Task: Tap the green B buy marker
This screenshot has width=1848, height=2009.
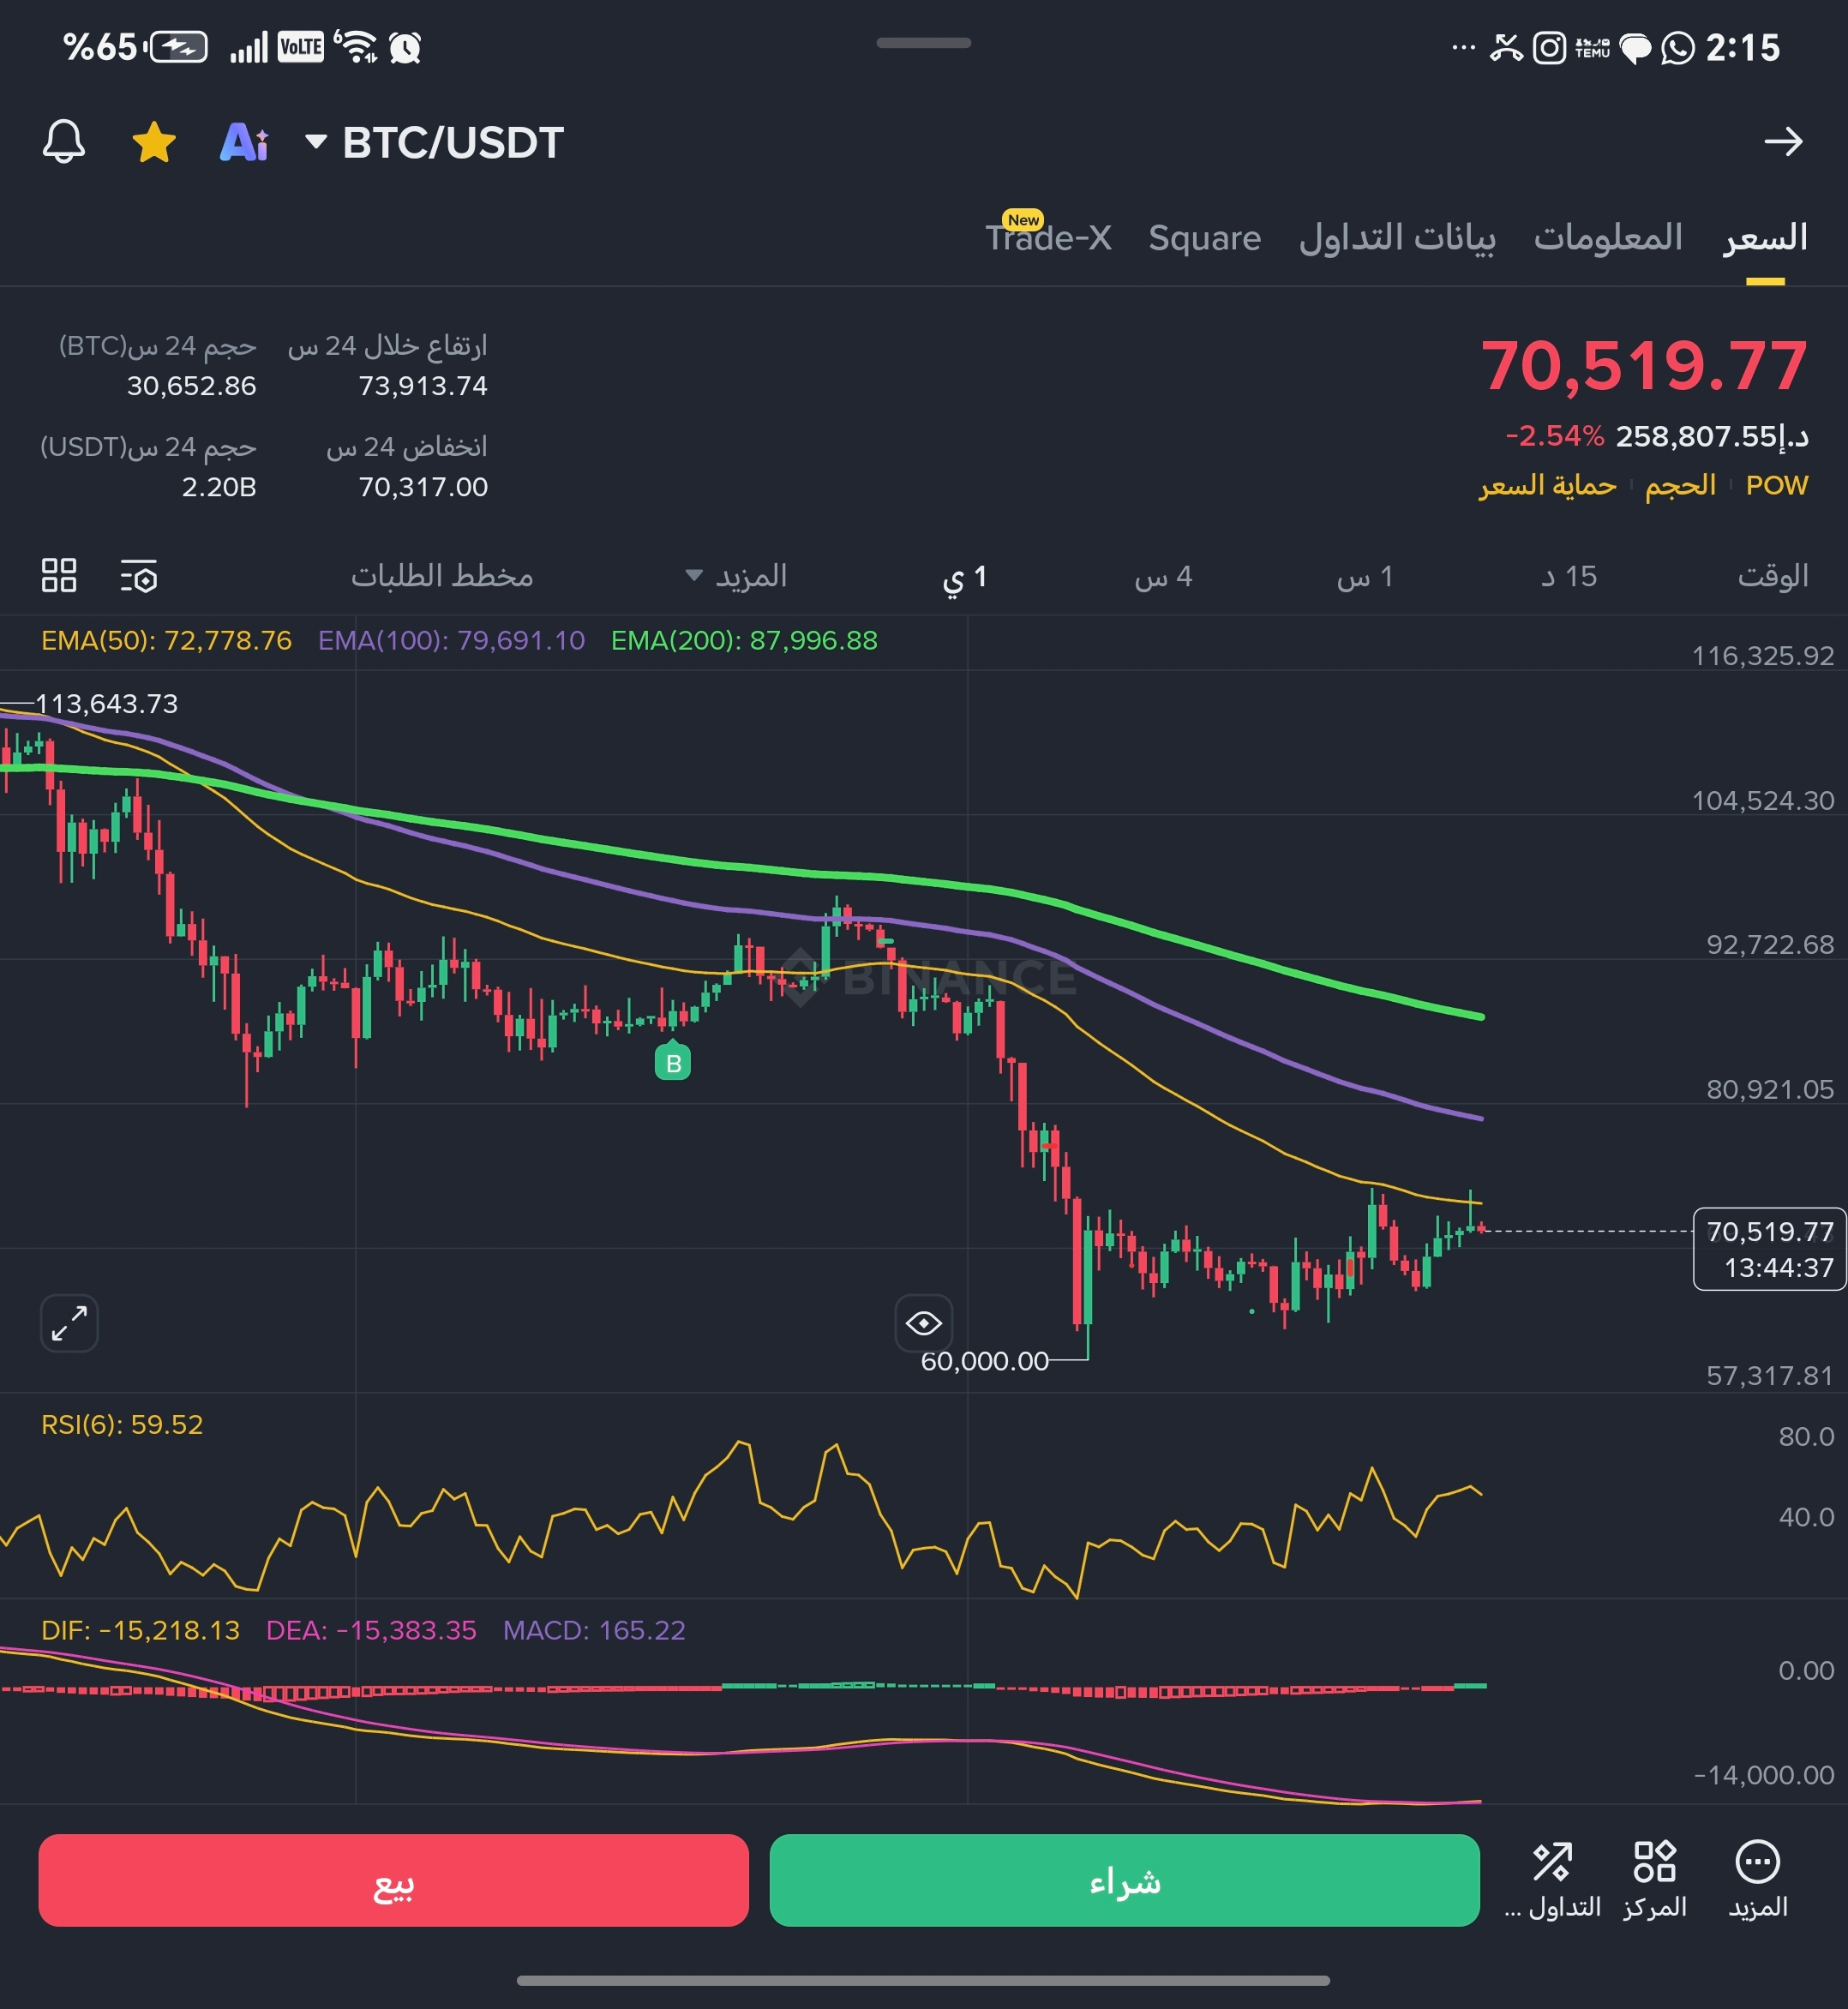Action: pos(673,1063)
